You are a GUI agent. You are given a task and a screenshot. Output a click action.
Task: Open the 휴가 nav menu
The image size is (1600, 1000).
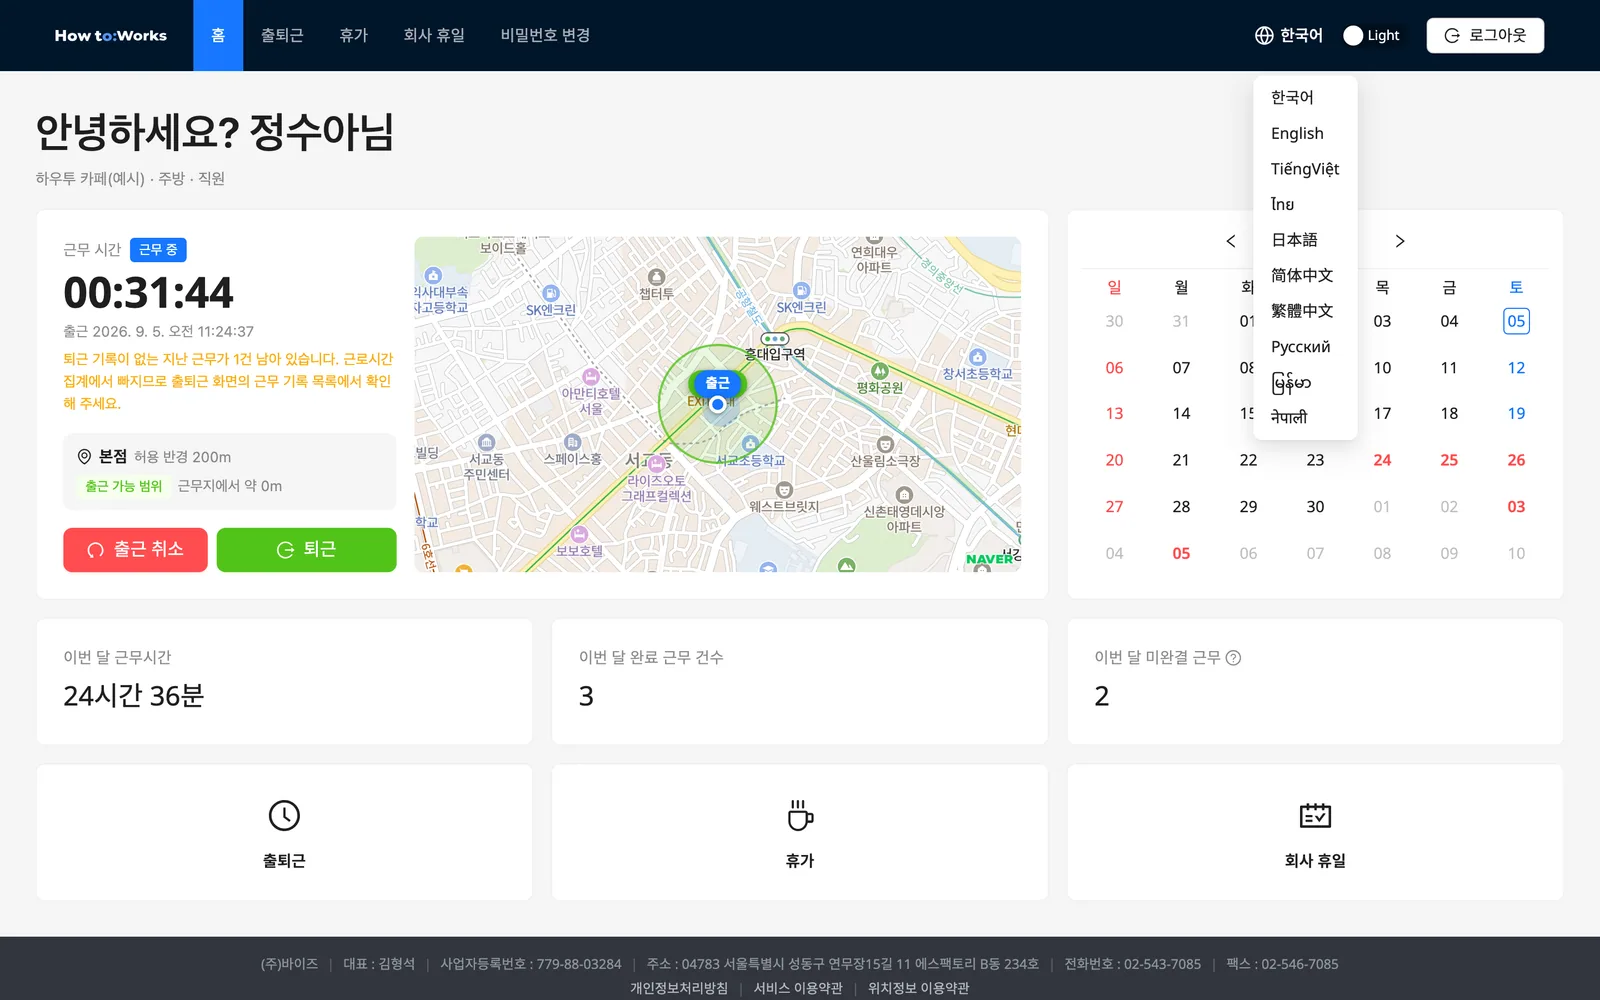pos(353,35)
